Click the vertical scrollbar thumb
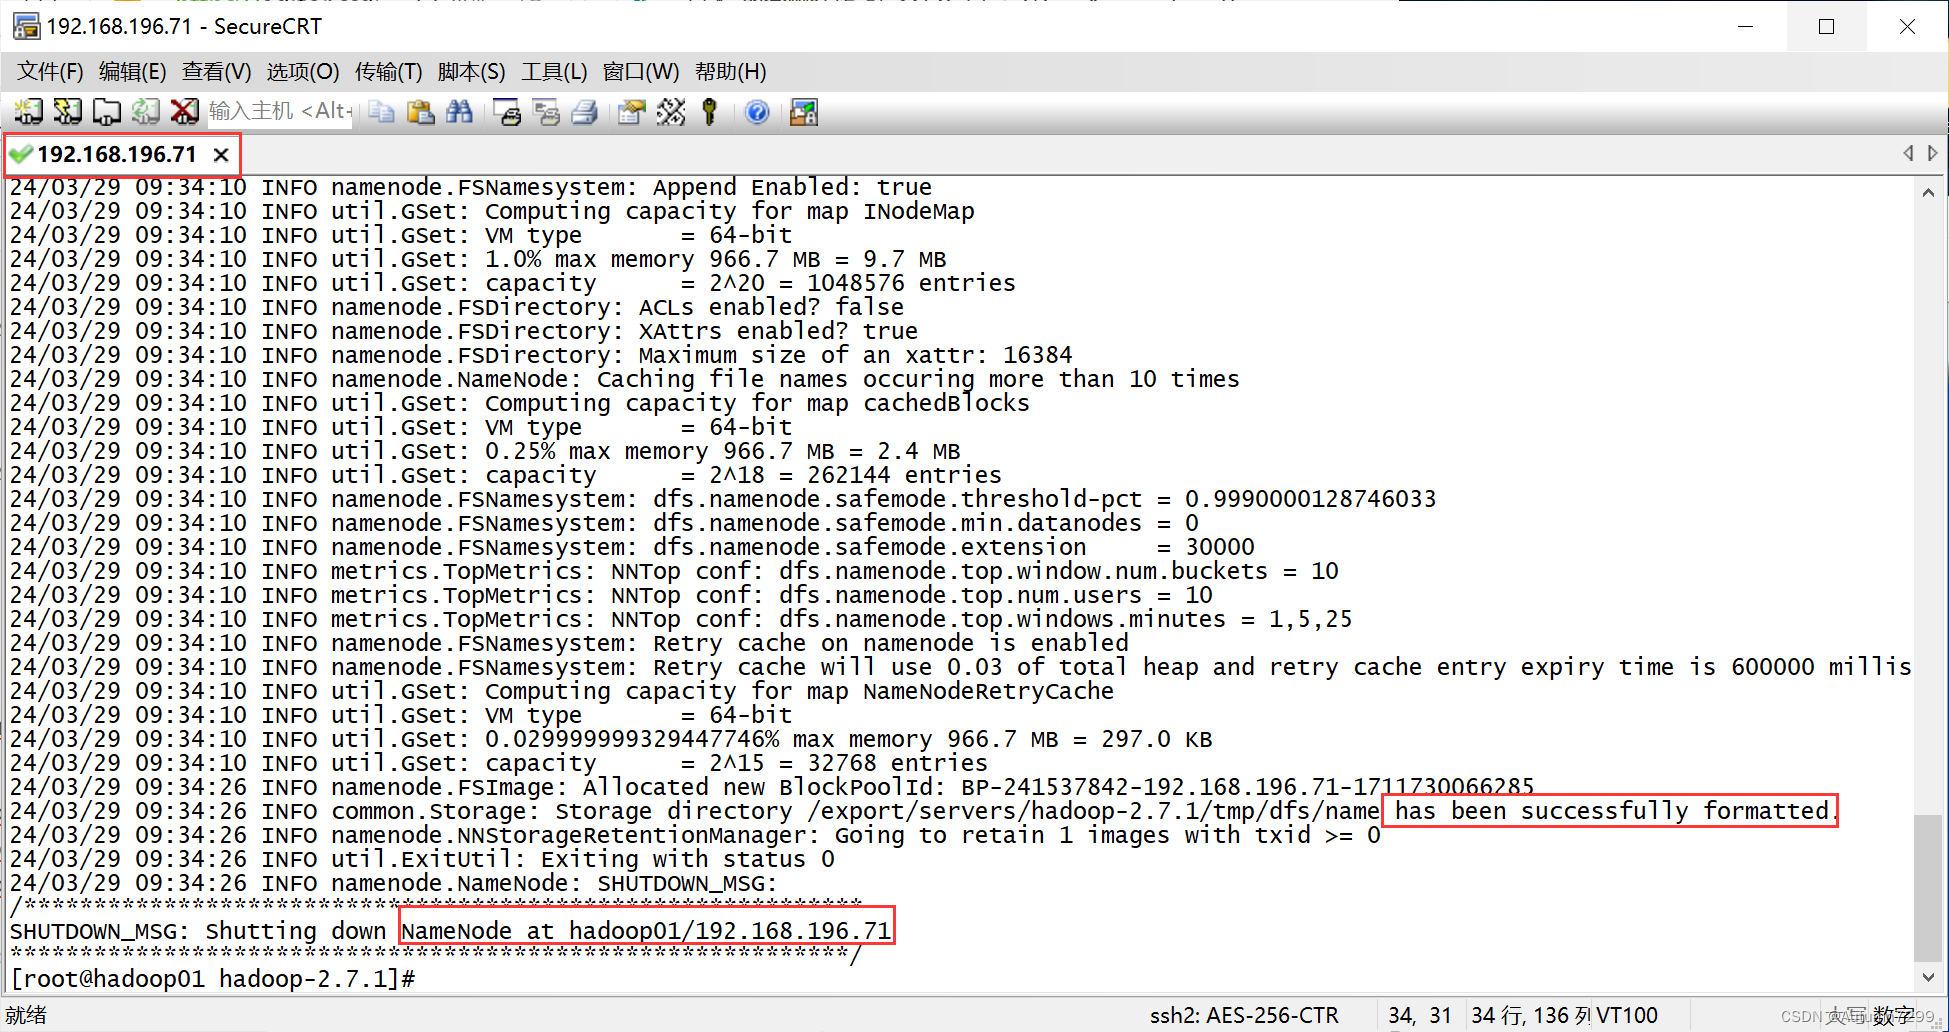Image resolution: width=1949 pixels, height=1032 pixels. point(1927,888)
